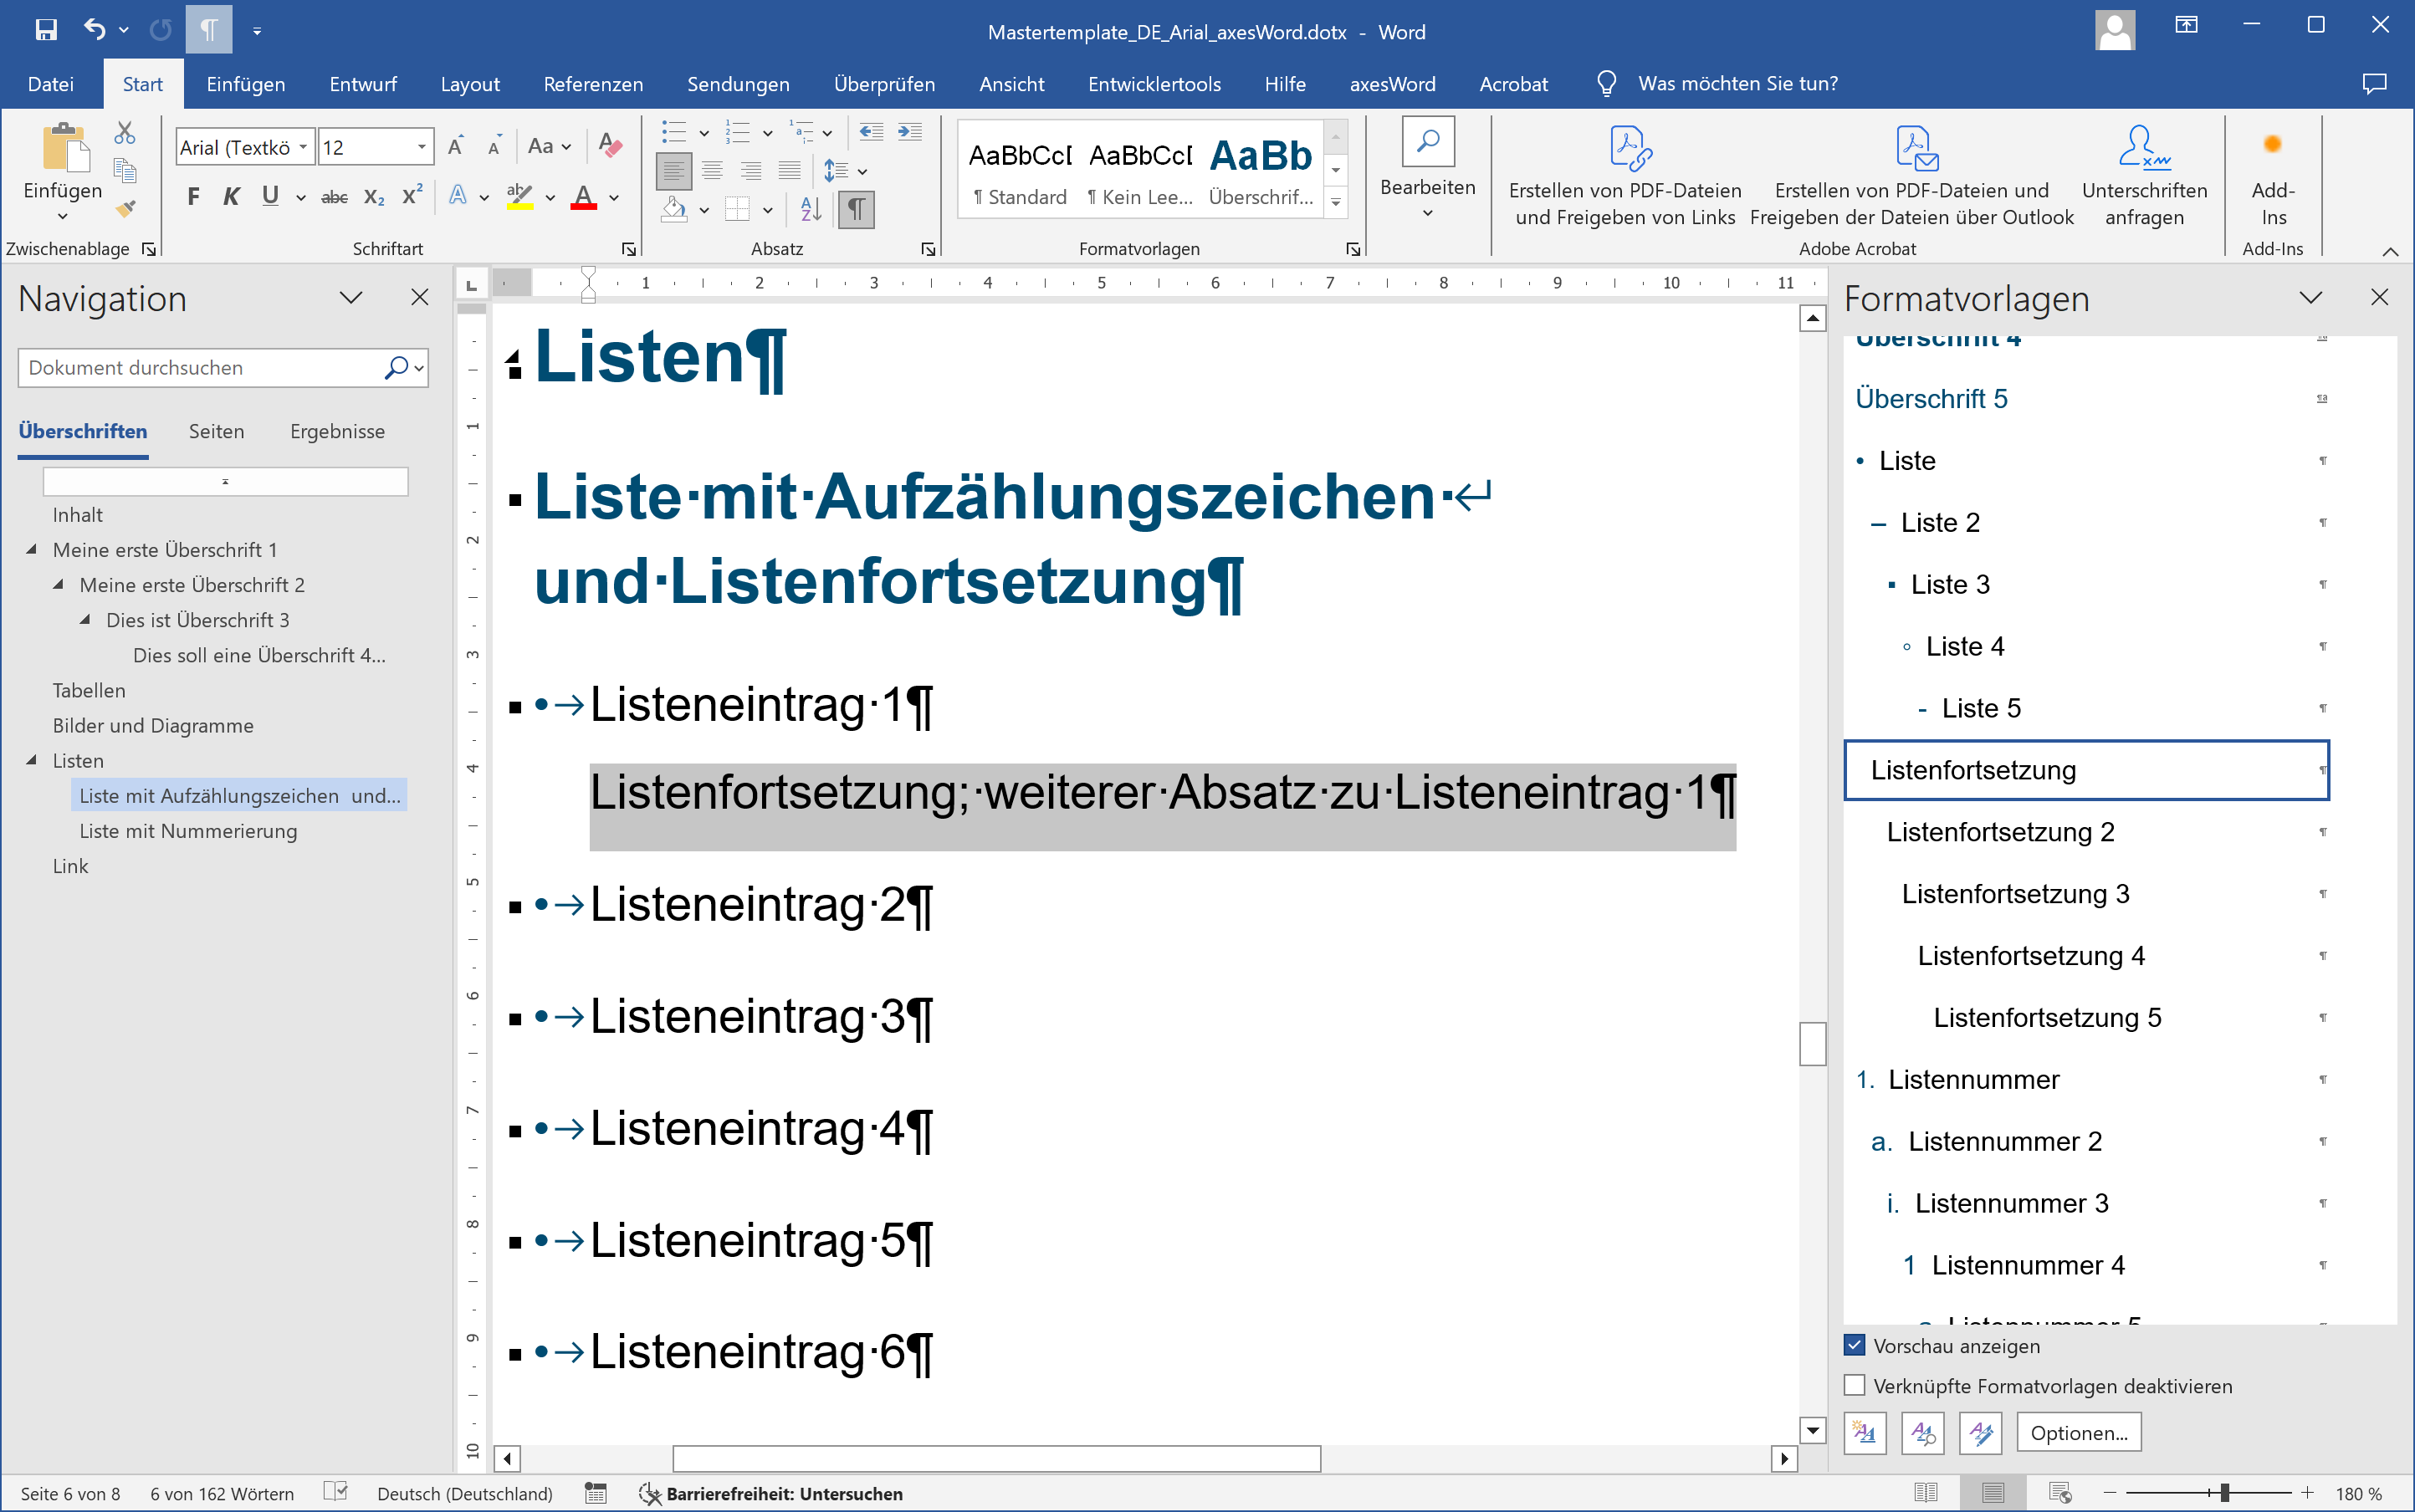Image resolution: width=2415 pixels, height=1512 pixels.
Task: Expand the styles gallery
Action: tap(1336, 203)
